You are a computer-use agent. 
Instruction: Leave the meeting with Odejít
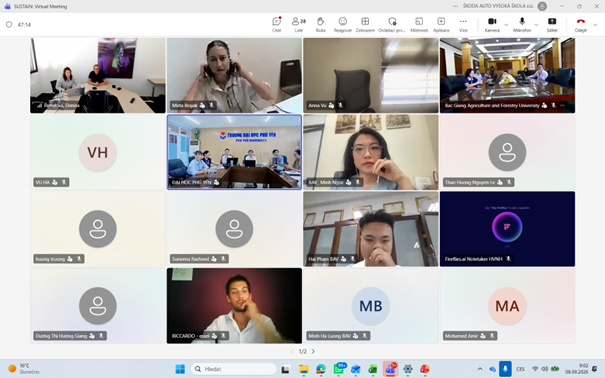click(x=580, y=24)
